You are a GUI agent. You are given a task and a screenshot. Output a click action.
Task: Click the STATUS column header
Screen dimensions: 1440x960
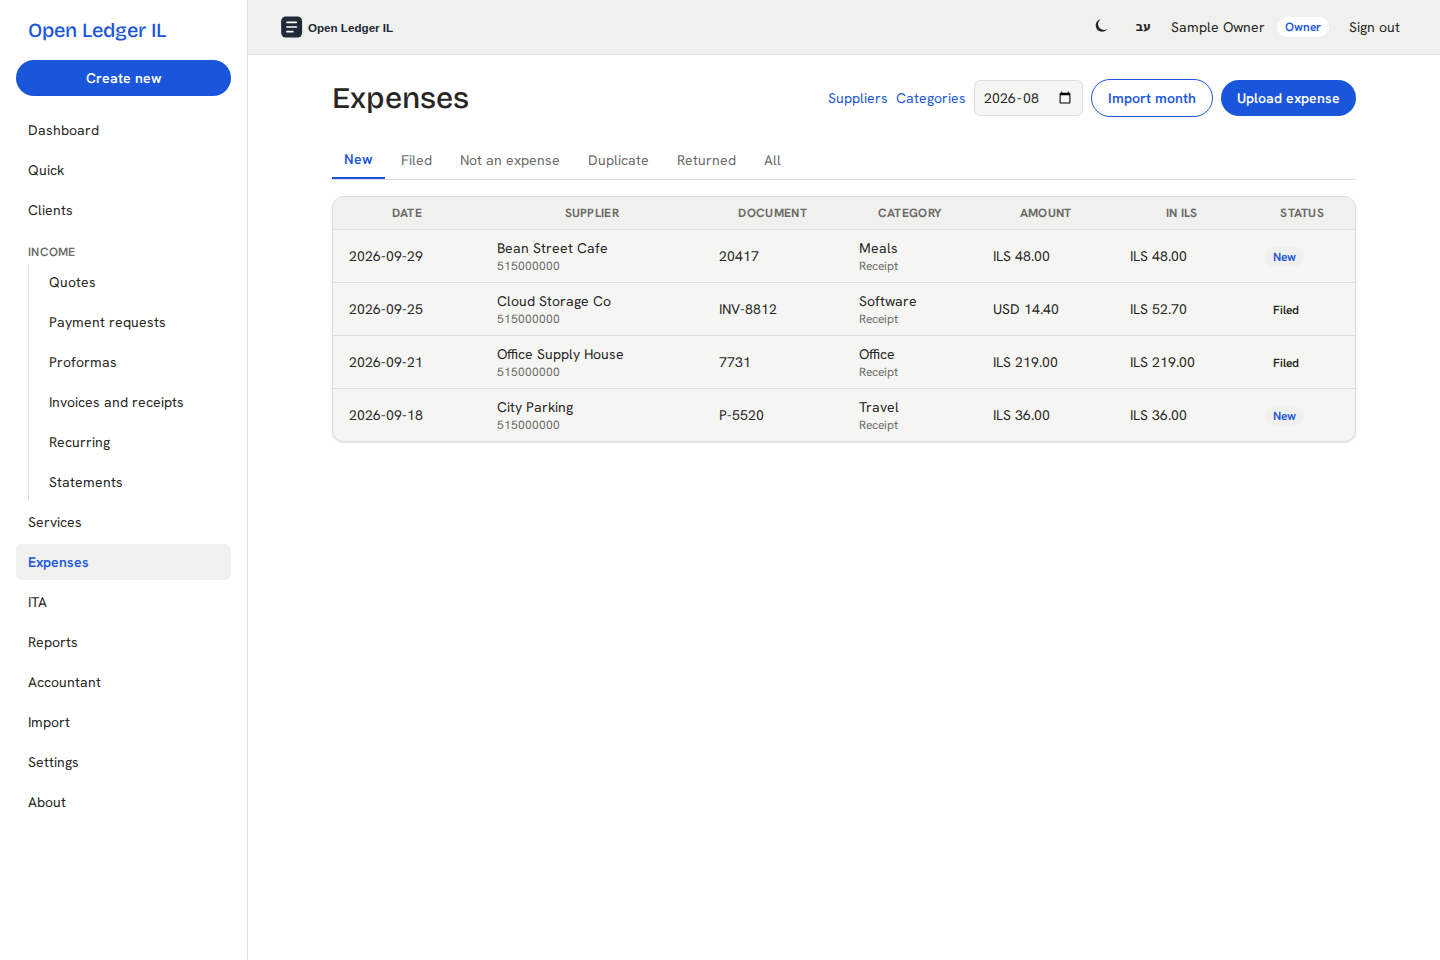(x=1302, y=213)
